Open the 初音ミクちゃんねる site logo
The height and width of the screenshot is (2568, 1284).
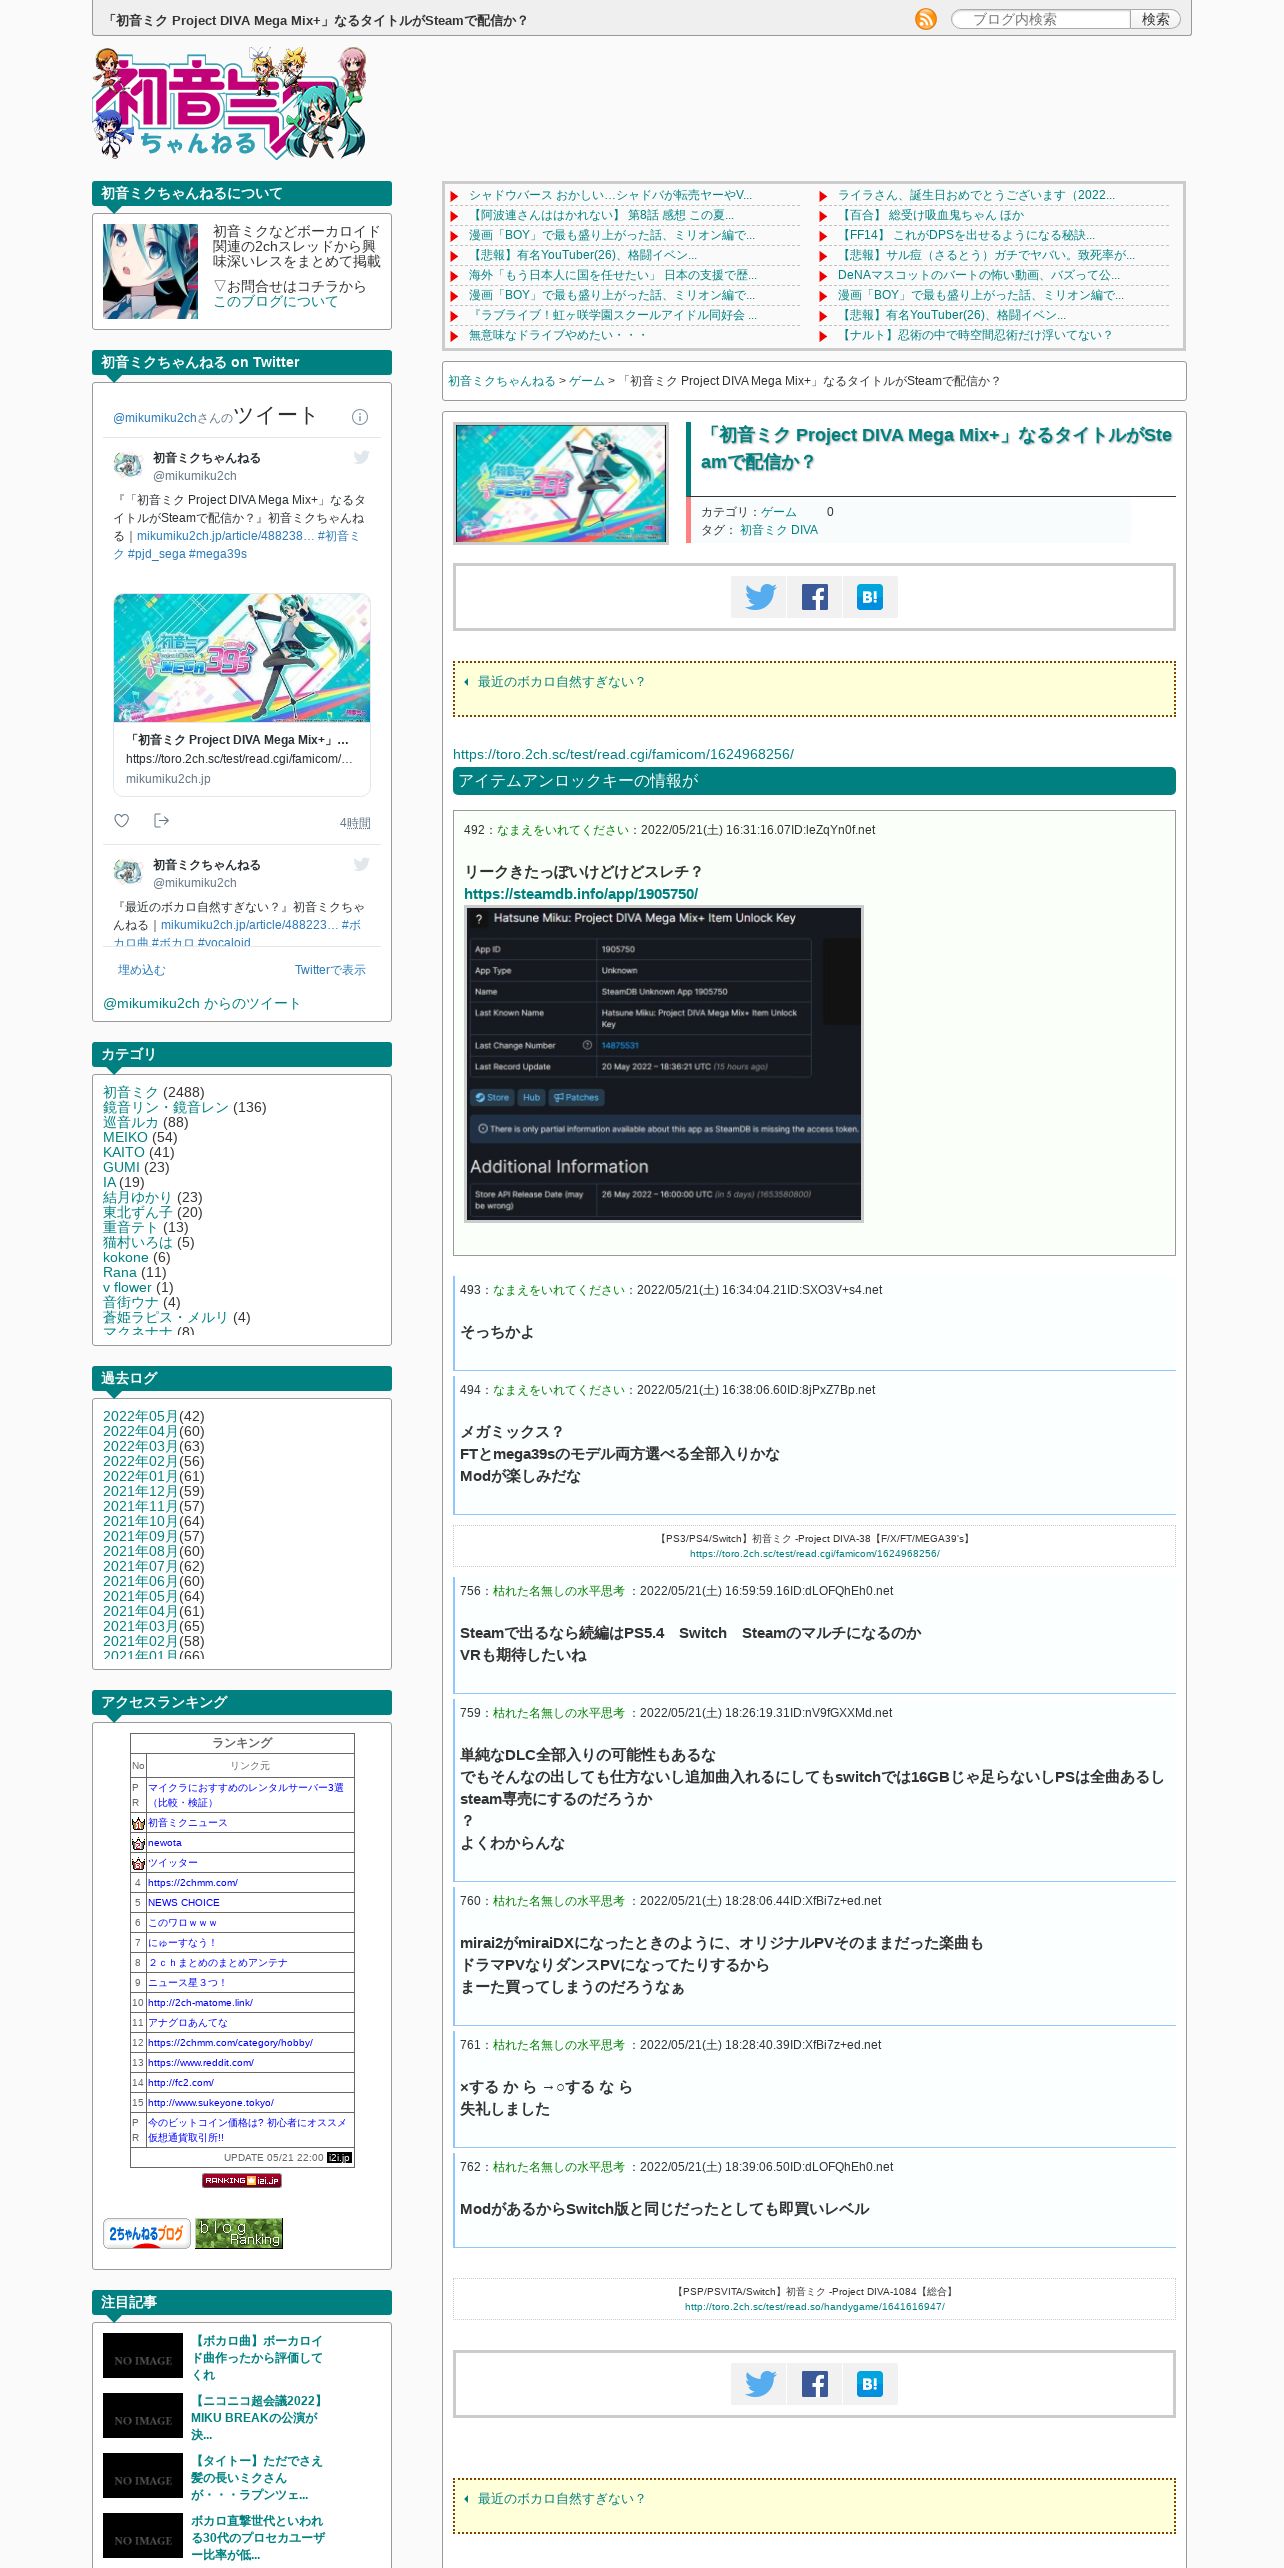(230, 104)
